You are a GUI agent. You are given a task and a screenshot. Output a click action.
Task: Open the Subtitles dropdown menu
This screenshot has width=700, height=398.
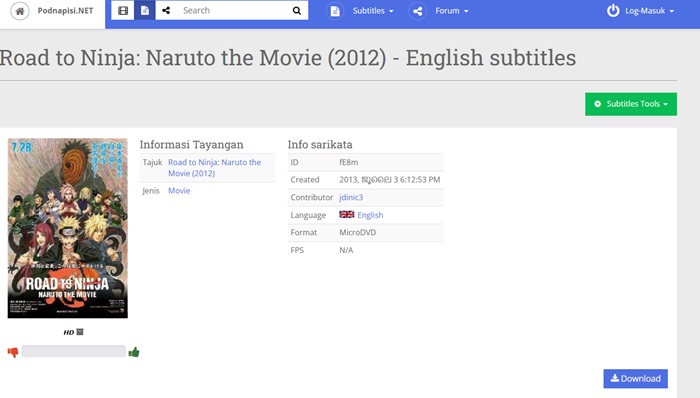pos(373,11)
